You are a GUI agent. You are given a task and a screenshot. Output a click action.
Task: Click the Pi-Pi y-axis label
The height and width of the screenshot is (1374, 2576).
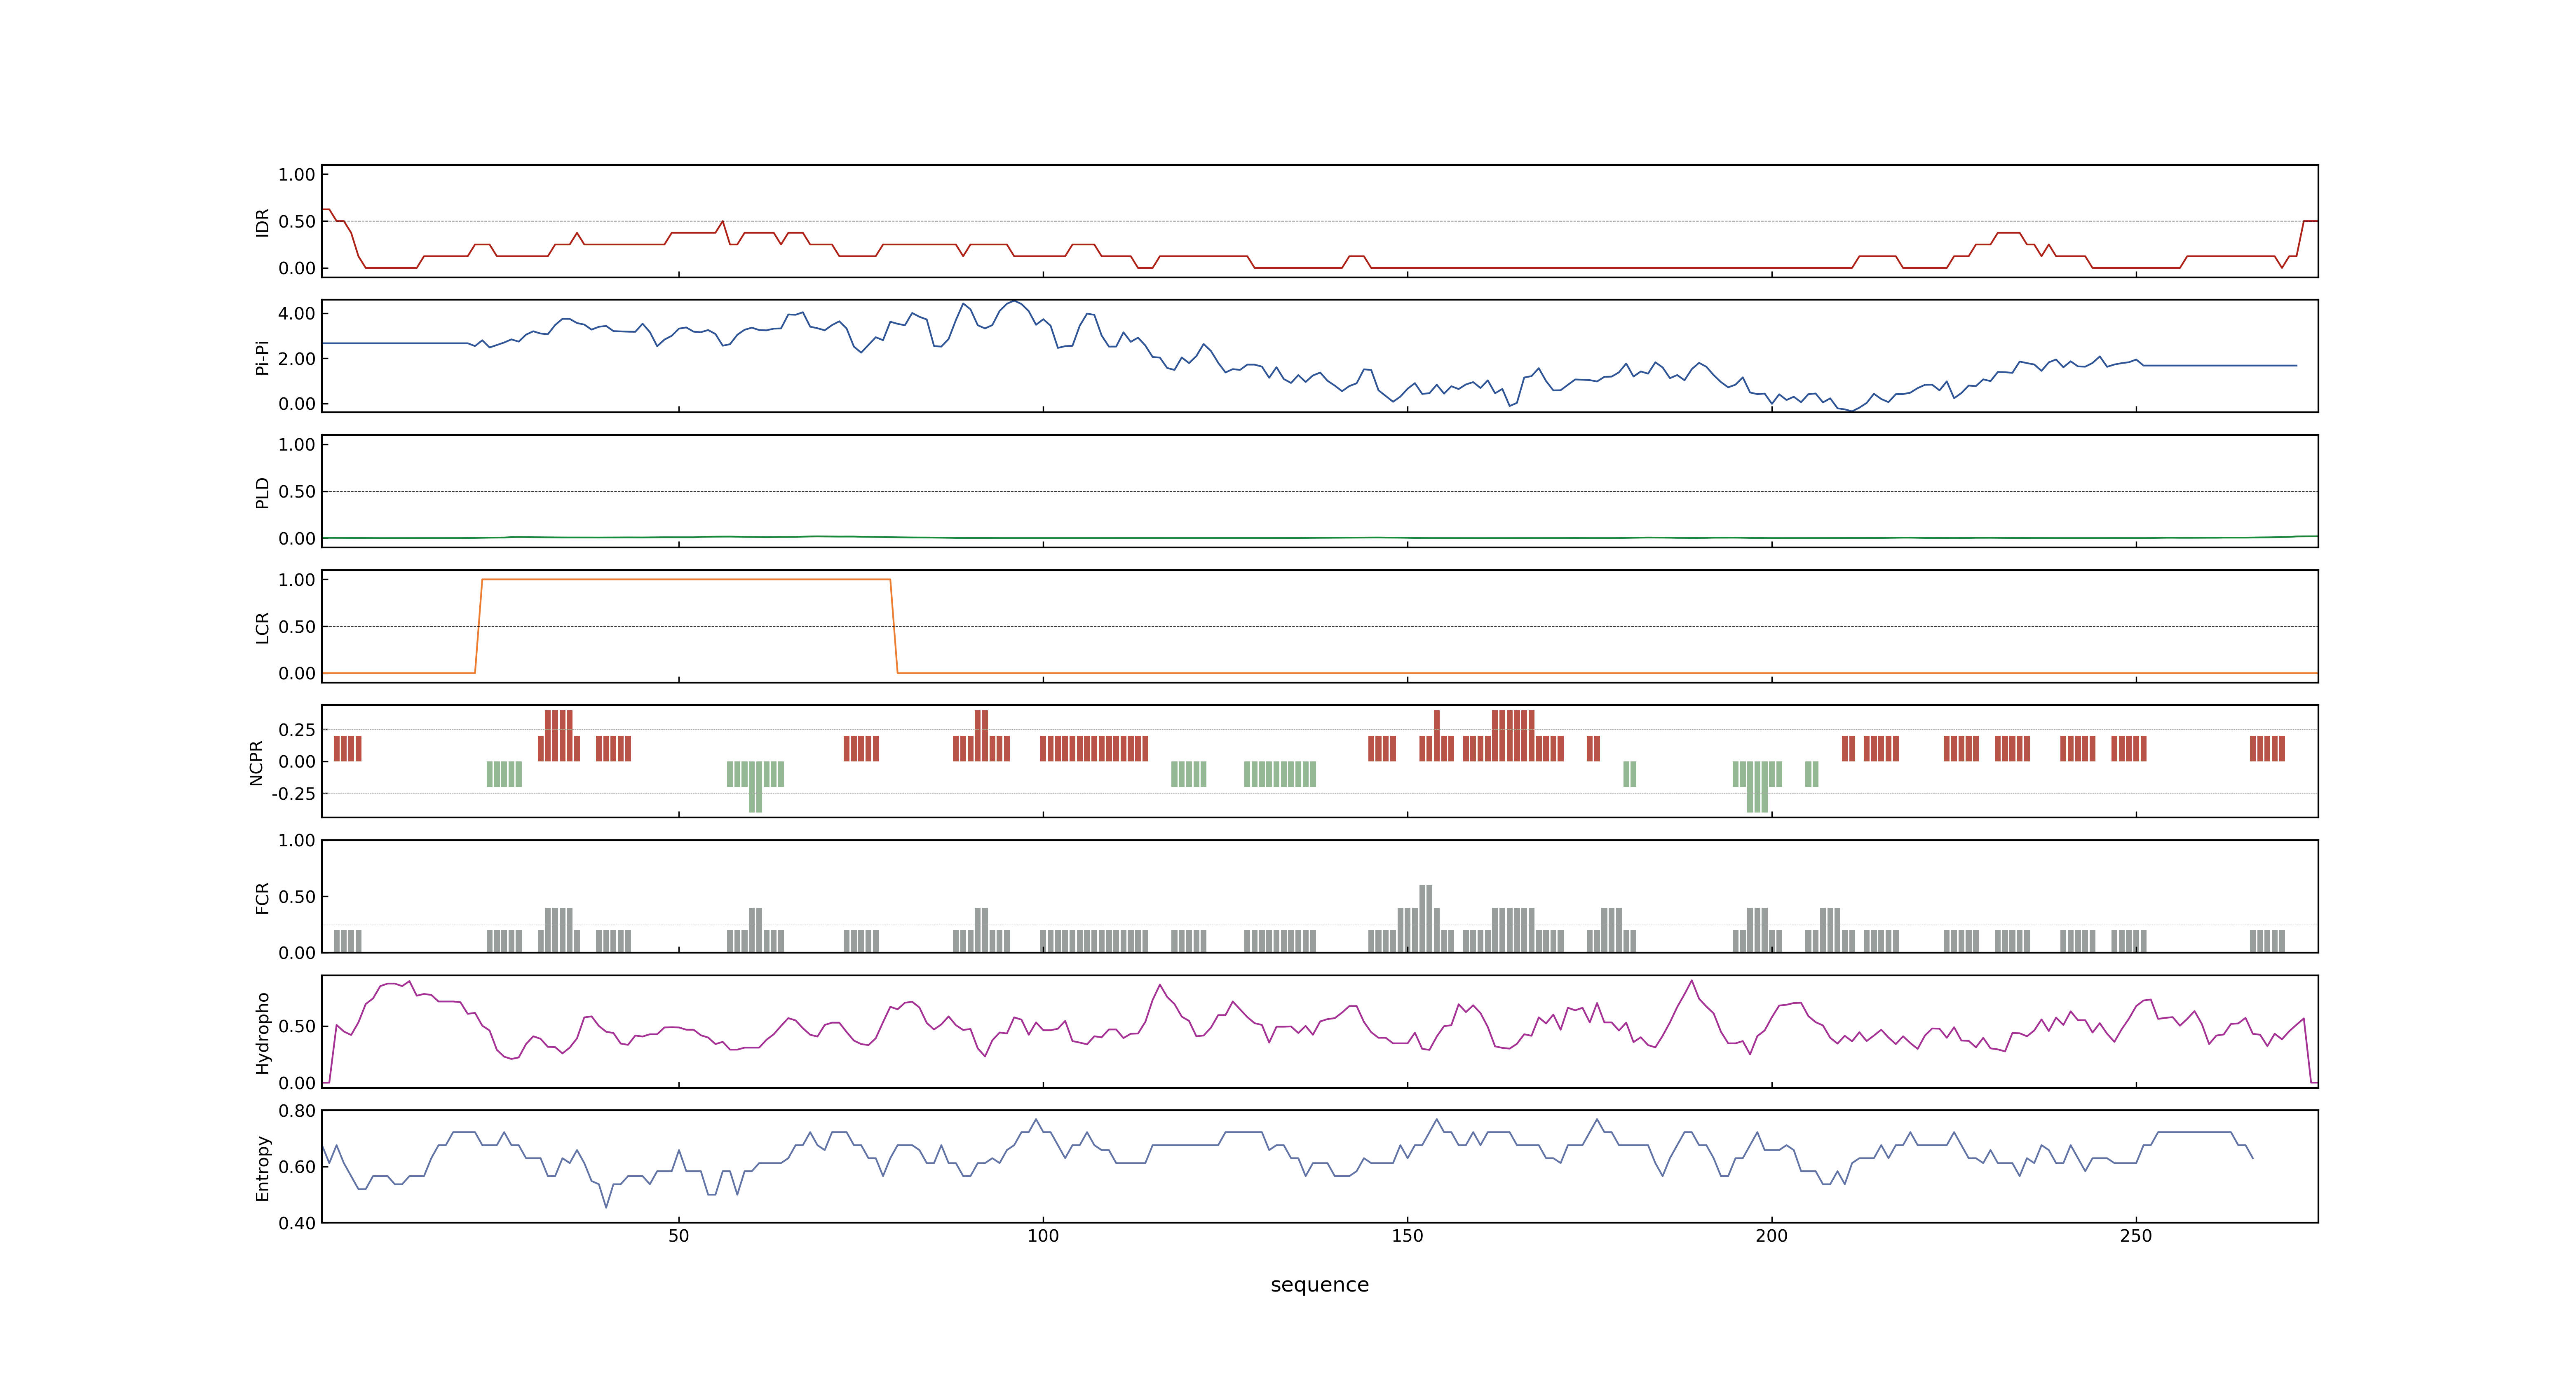[x=262, y=357]
